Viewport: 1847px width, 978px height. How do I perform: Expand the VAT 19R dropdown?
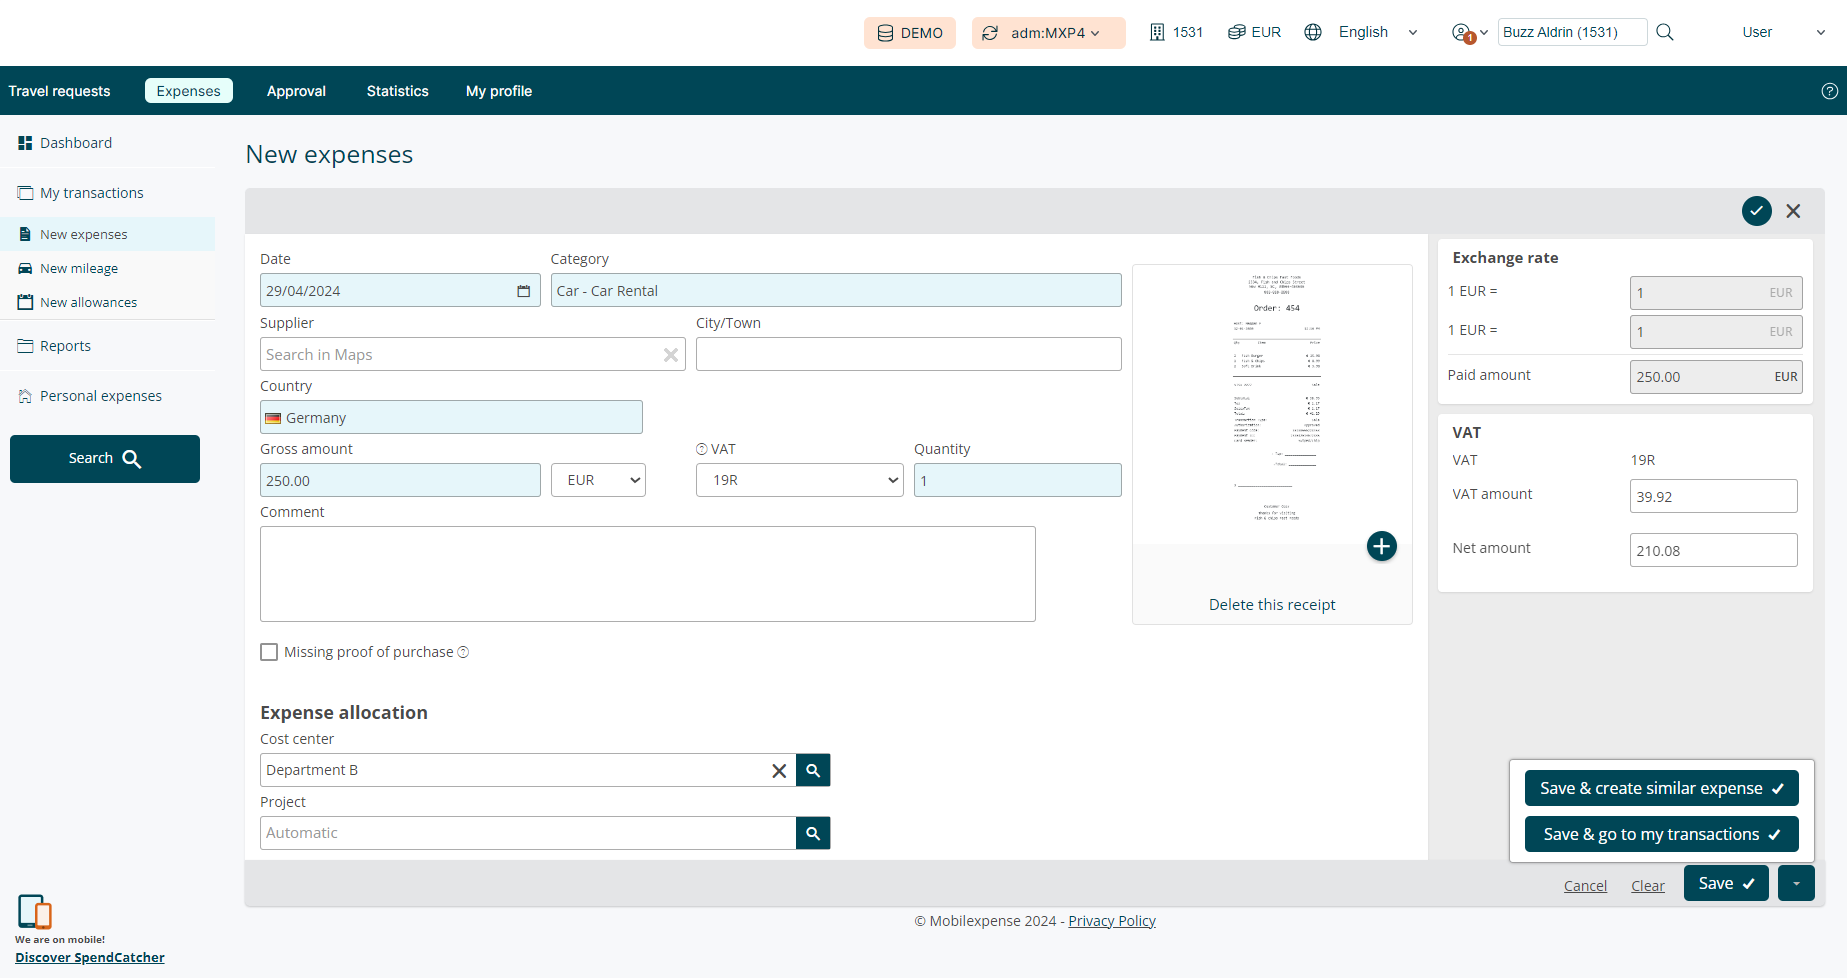click(799, 480)
